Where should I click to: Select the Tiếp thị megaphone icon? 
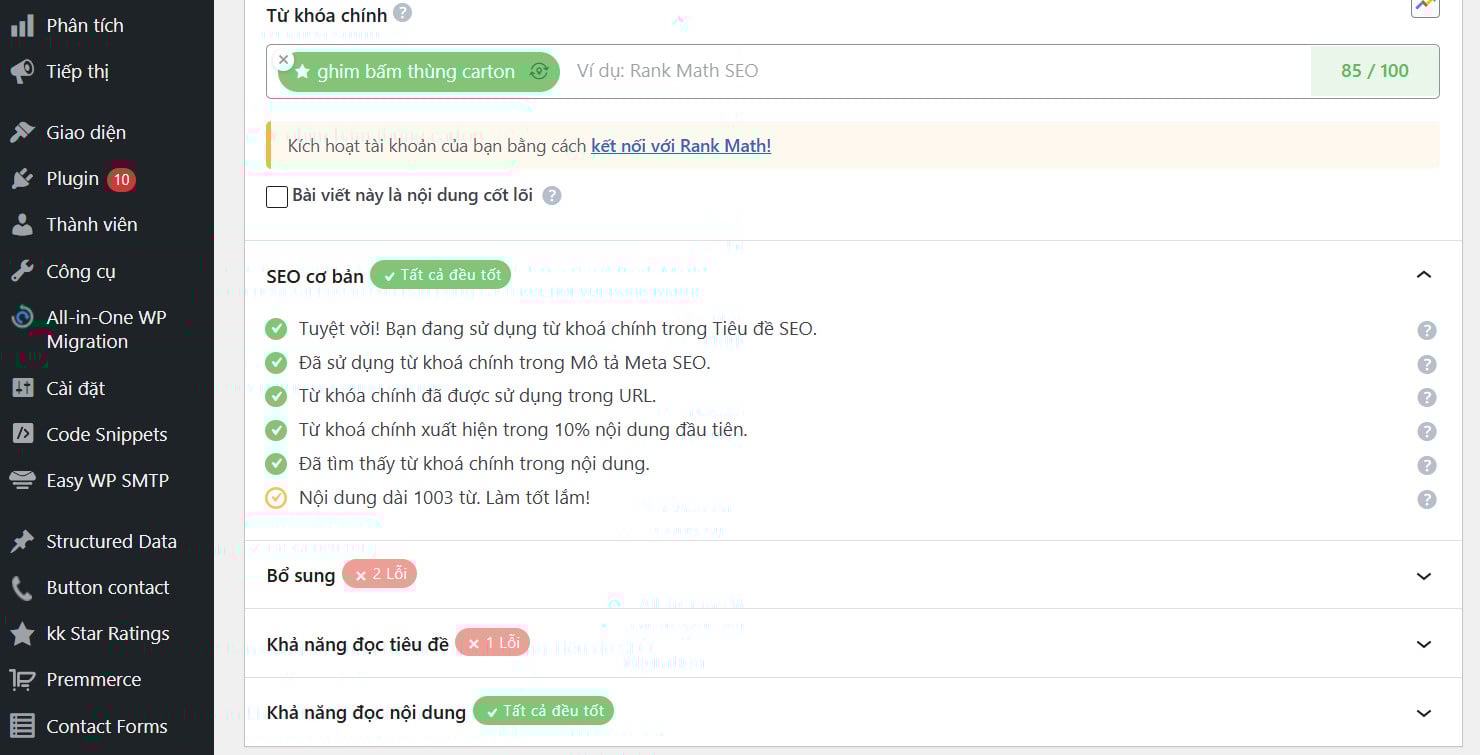pos(22,70)
